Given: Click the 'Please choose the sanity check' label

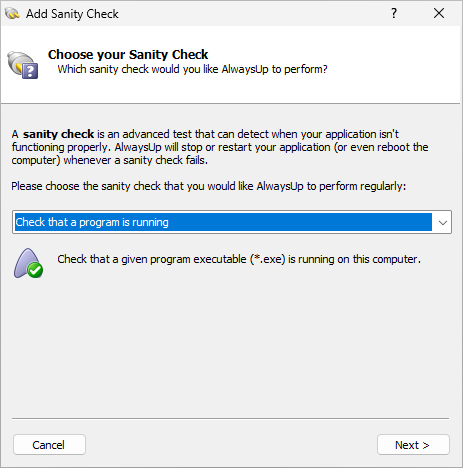Looking at the screenshot, I should [209, 186].
